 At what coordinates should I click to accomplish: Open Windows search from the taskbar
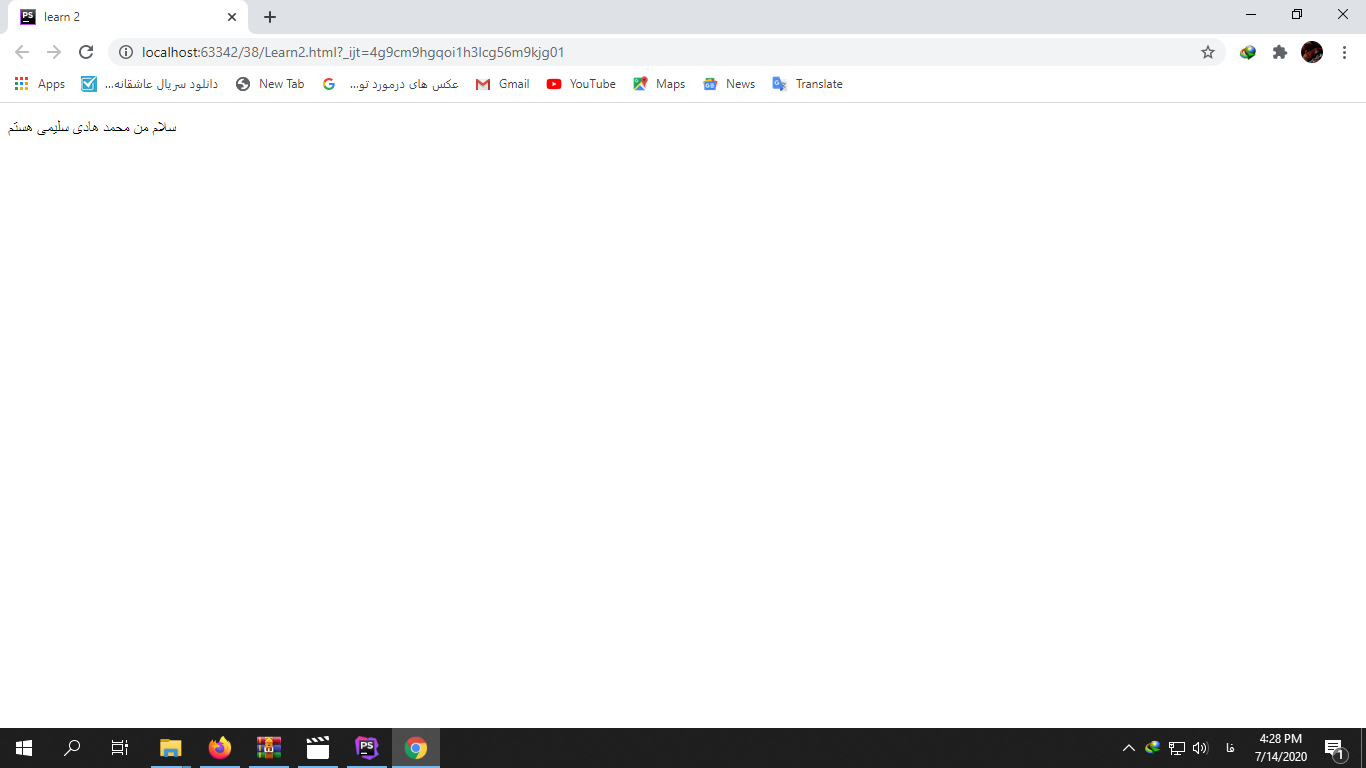coord(72,748)
